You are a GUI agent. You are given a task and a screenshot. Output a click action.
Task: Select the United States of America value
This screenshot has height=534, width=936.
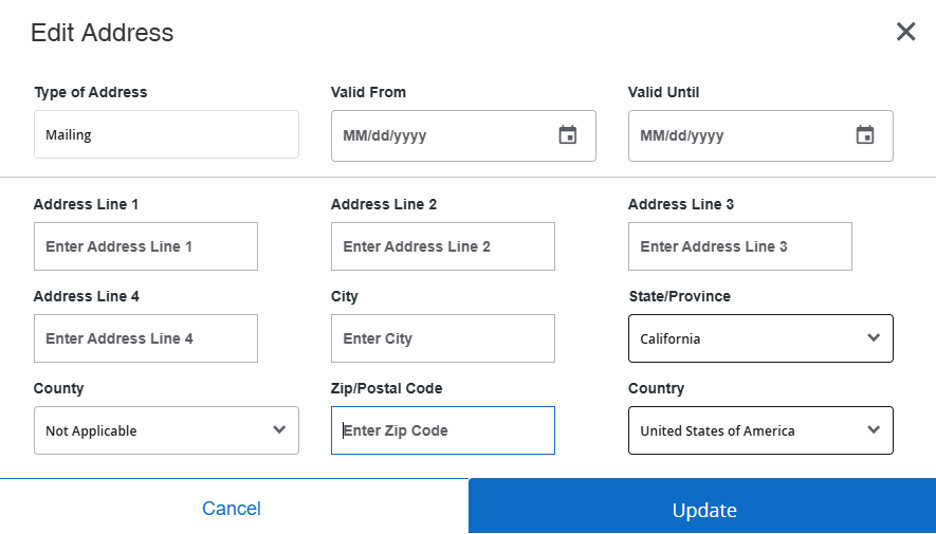[740, 430]
